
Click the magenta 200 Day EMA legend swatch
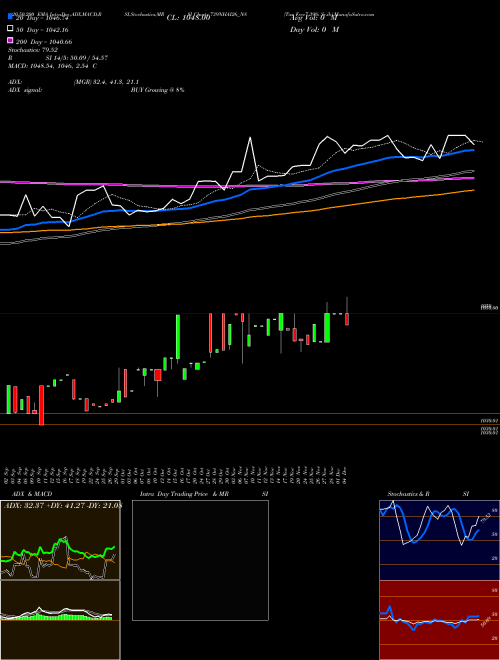[x=11, y=40]
